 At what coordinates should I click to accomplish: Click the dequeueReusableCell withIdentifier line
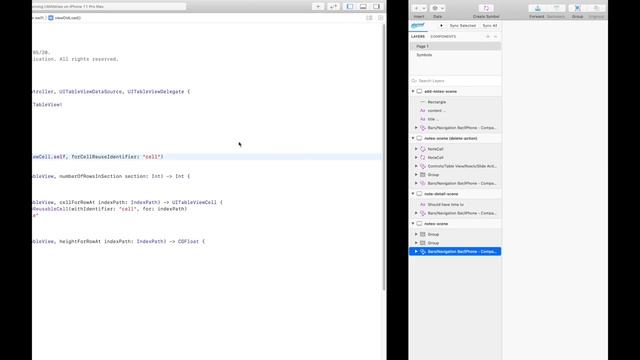coord(109,209)
